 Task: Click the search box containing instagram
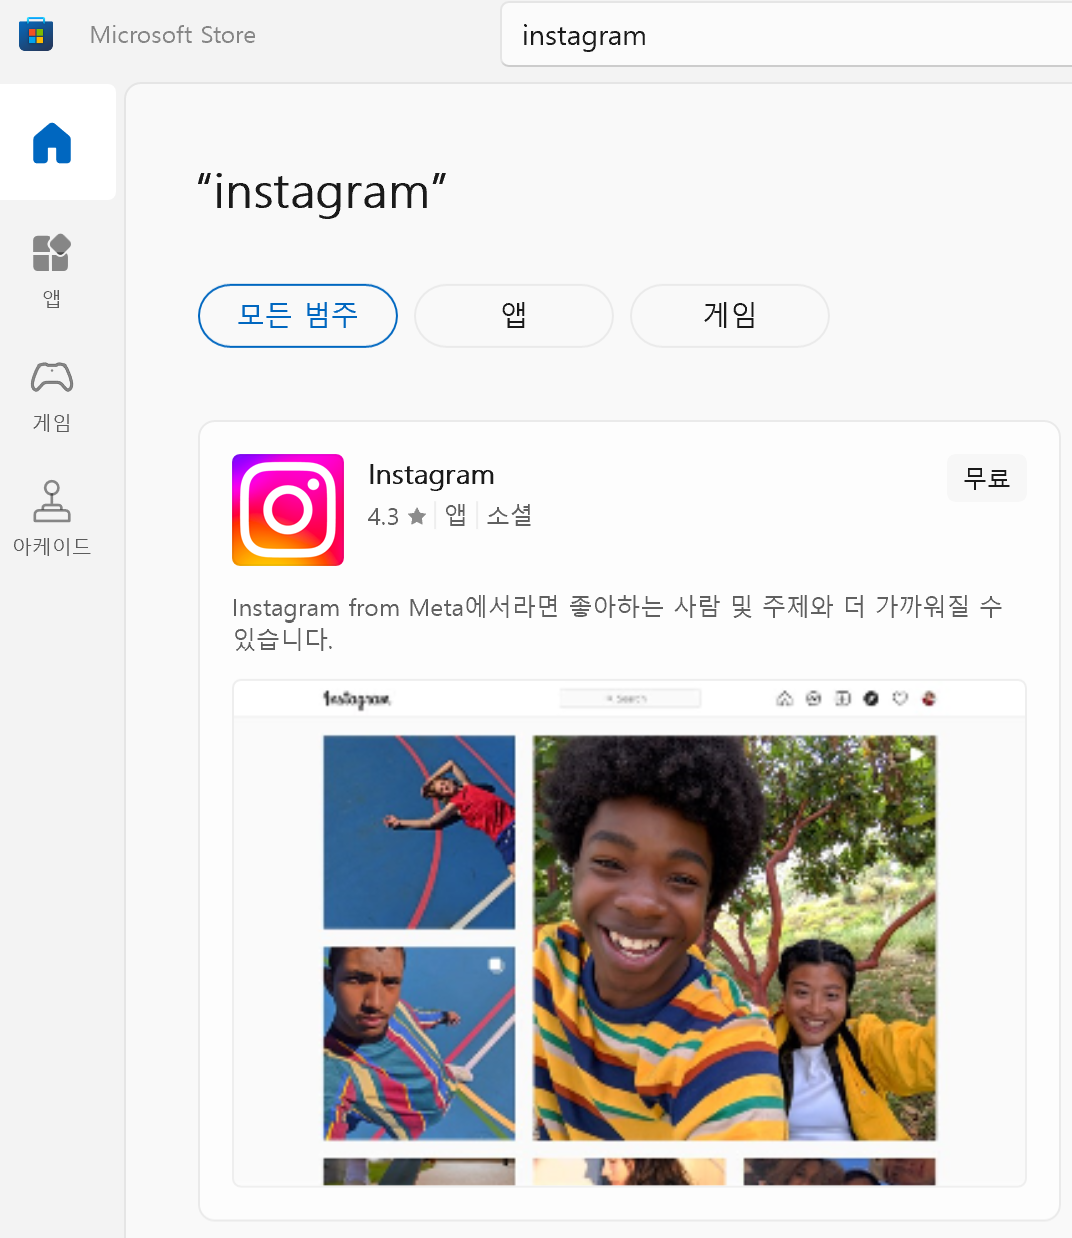tap(786, 36)
